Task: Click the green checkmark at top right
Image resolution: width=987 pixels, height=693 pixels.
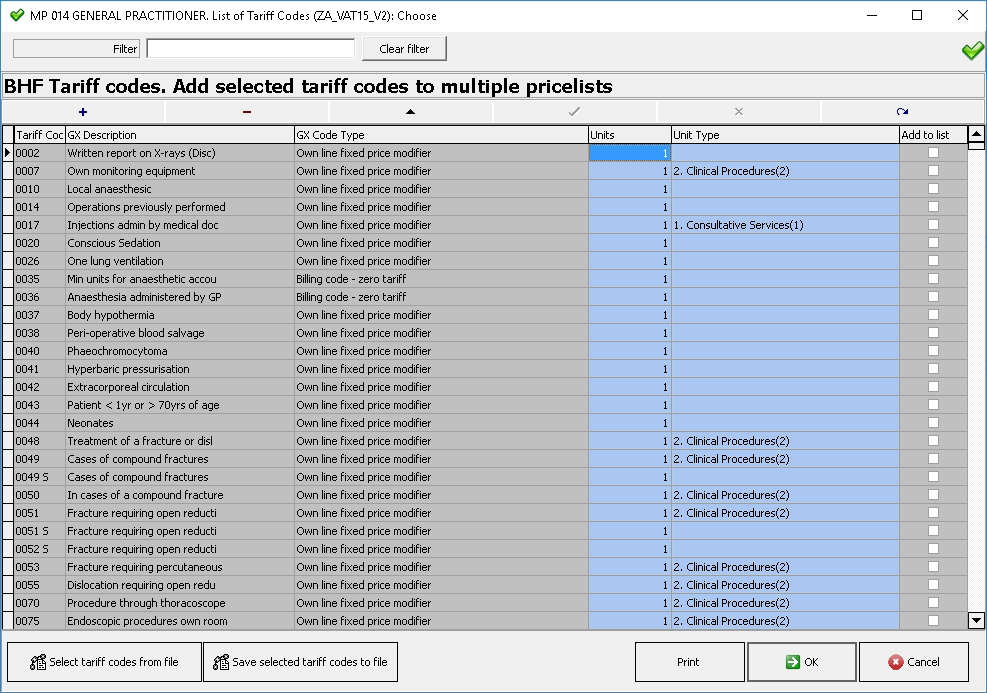Action: tap(972, 51)
